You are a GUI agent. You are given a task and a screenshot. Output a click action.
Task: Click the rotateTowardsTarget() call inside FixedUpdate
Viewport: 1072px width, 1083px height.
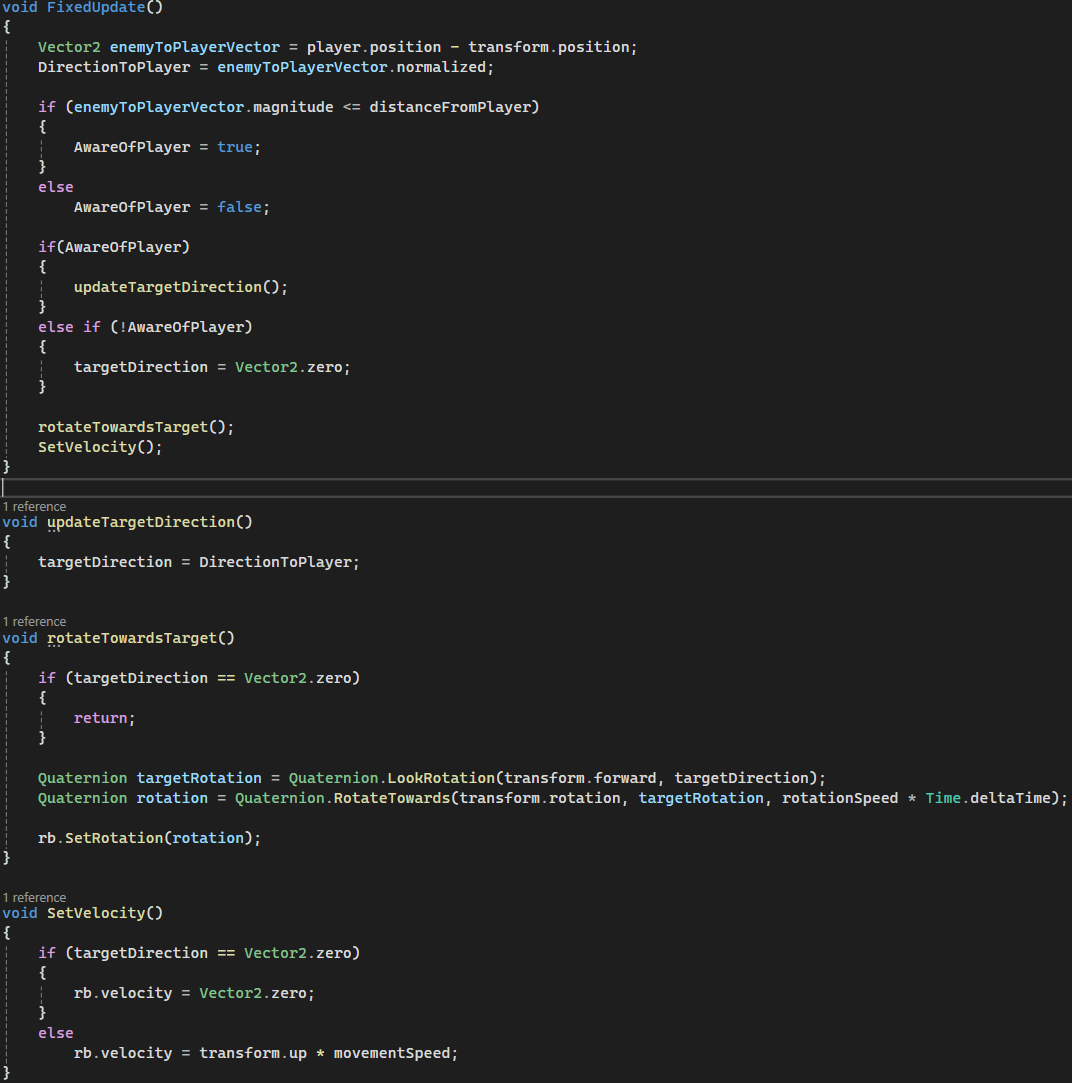136,428
